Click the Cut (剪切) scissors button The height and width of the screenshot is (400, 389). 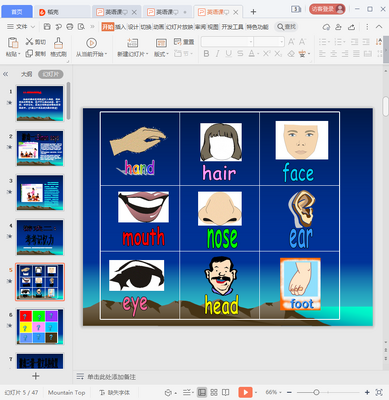click(36, 42)
